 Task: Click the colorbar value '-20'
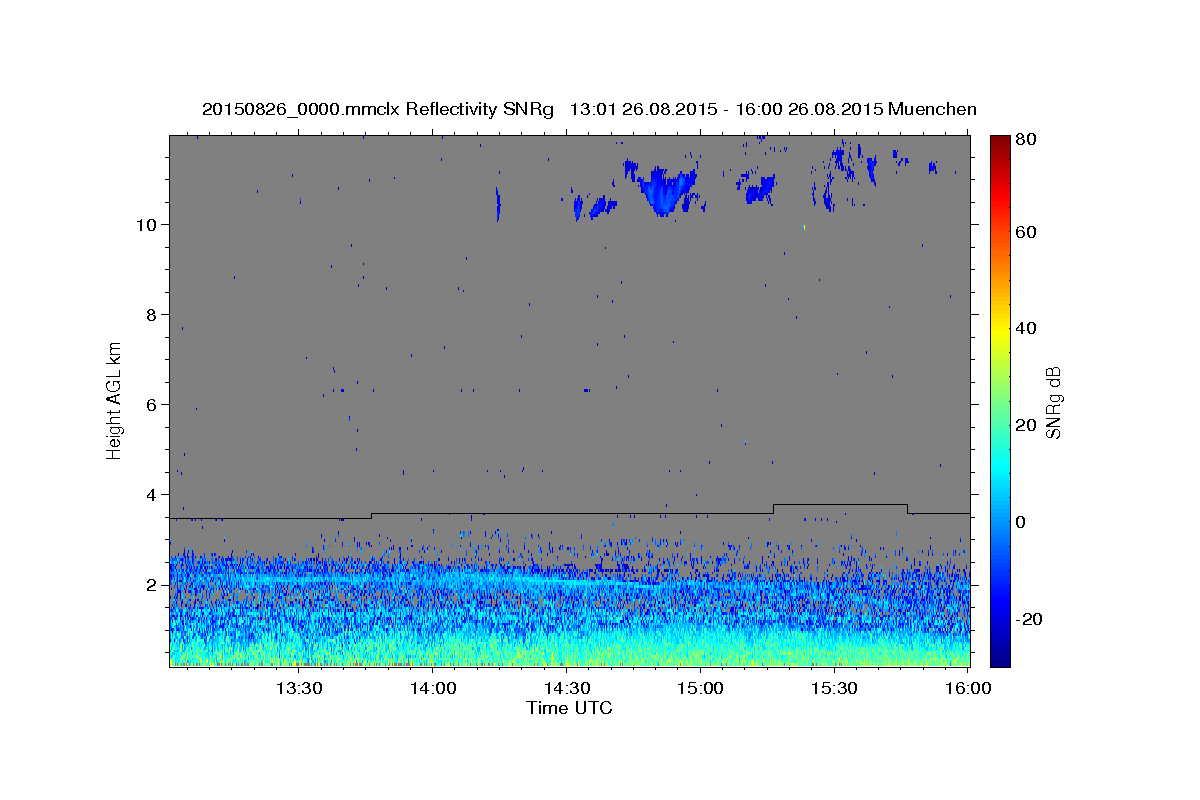click(1030, 618)
